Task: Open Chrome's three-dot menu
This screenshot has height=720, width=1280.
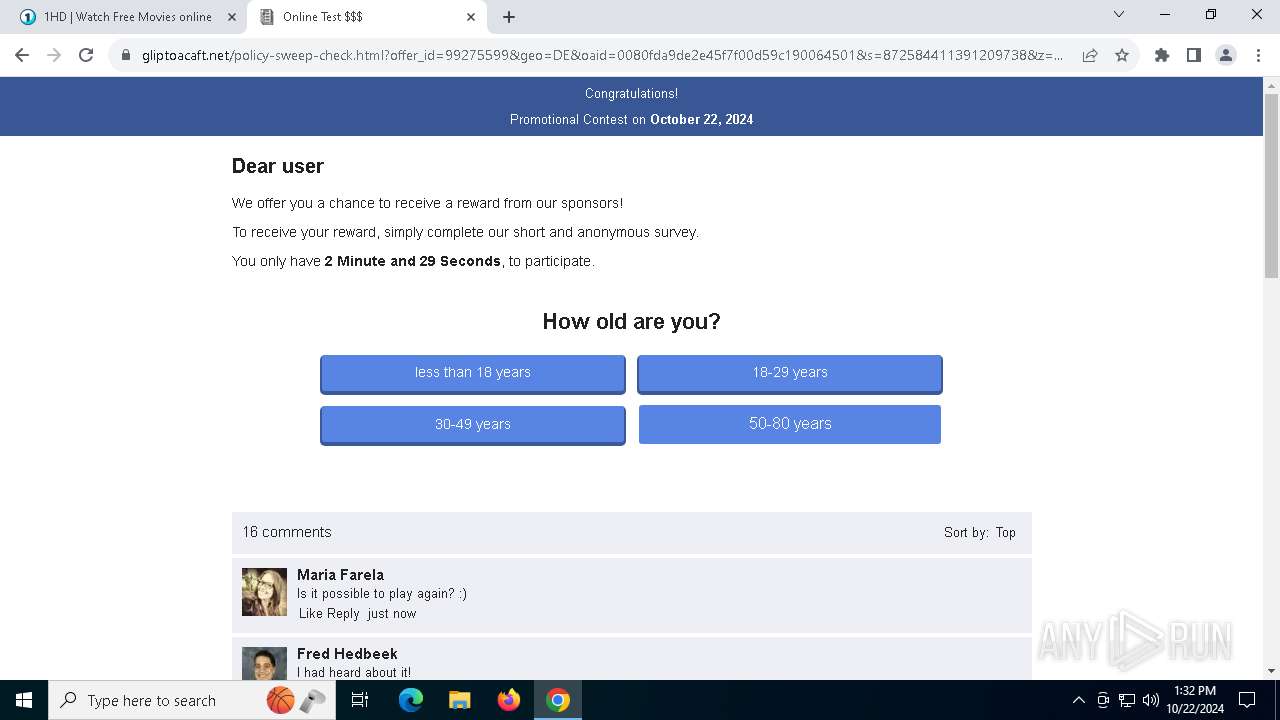Action: (1258, 55)
